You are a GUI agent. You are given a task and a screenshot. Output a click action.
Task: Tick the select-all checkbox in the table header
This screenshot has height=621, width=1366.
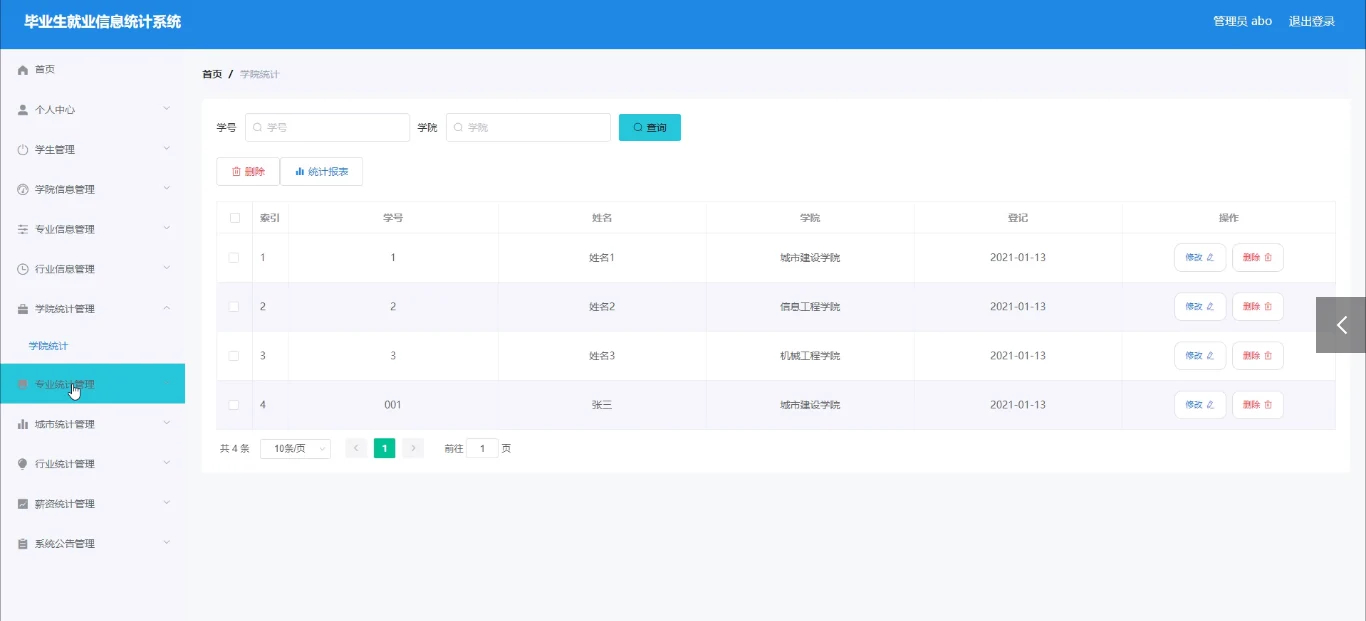click(x=235, y=218)
